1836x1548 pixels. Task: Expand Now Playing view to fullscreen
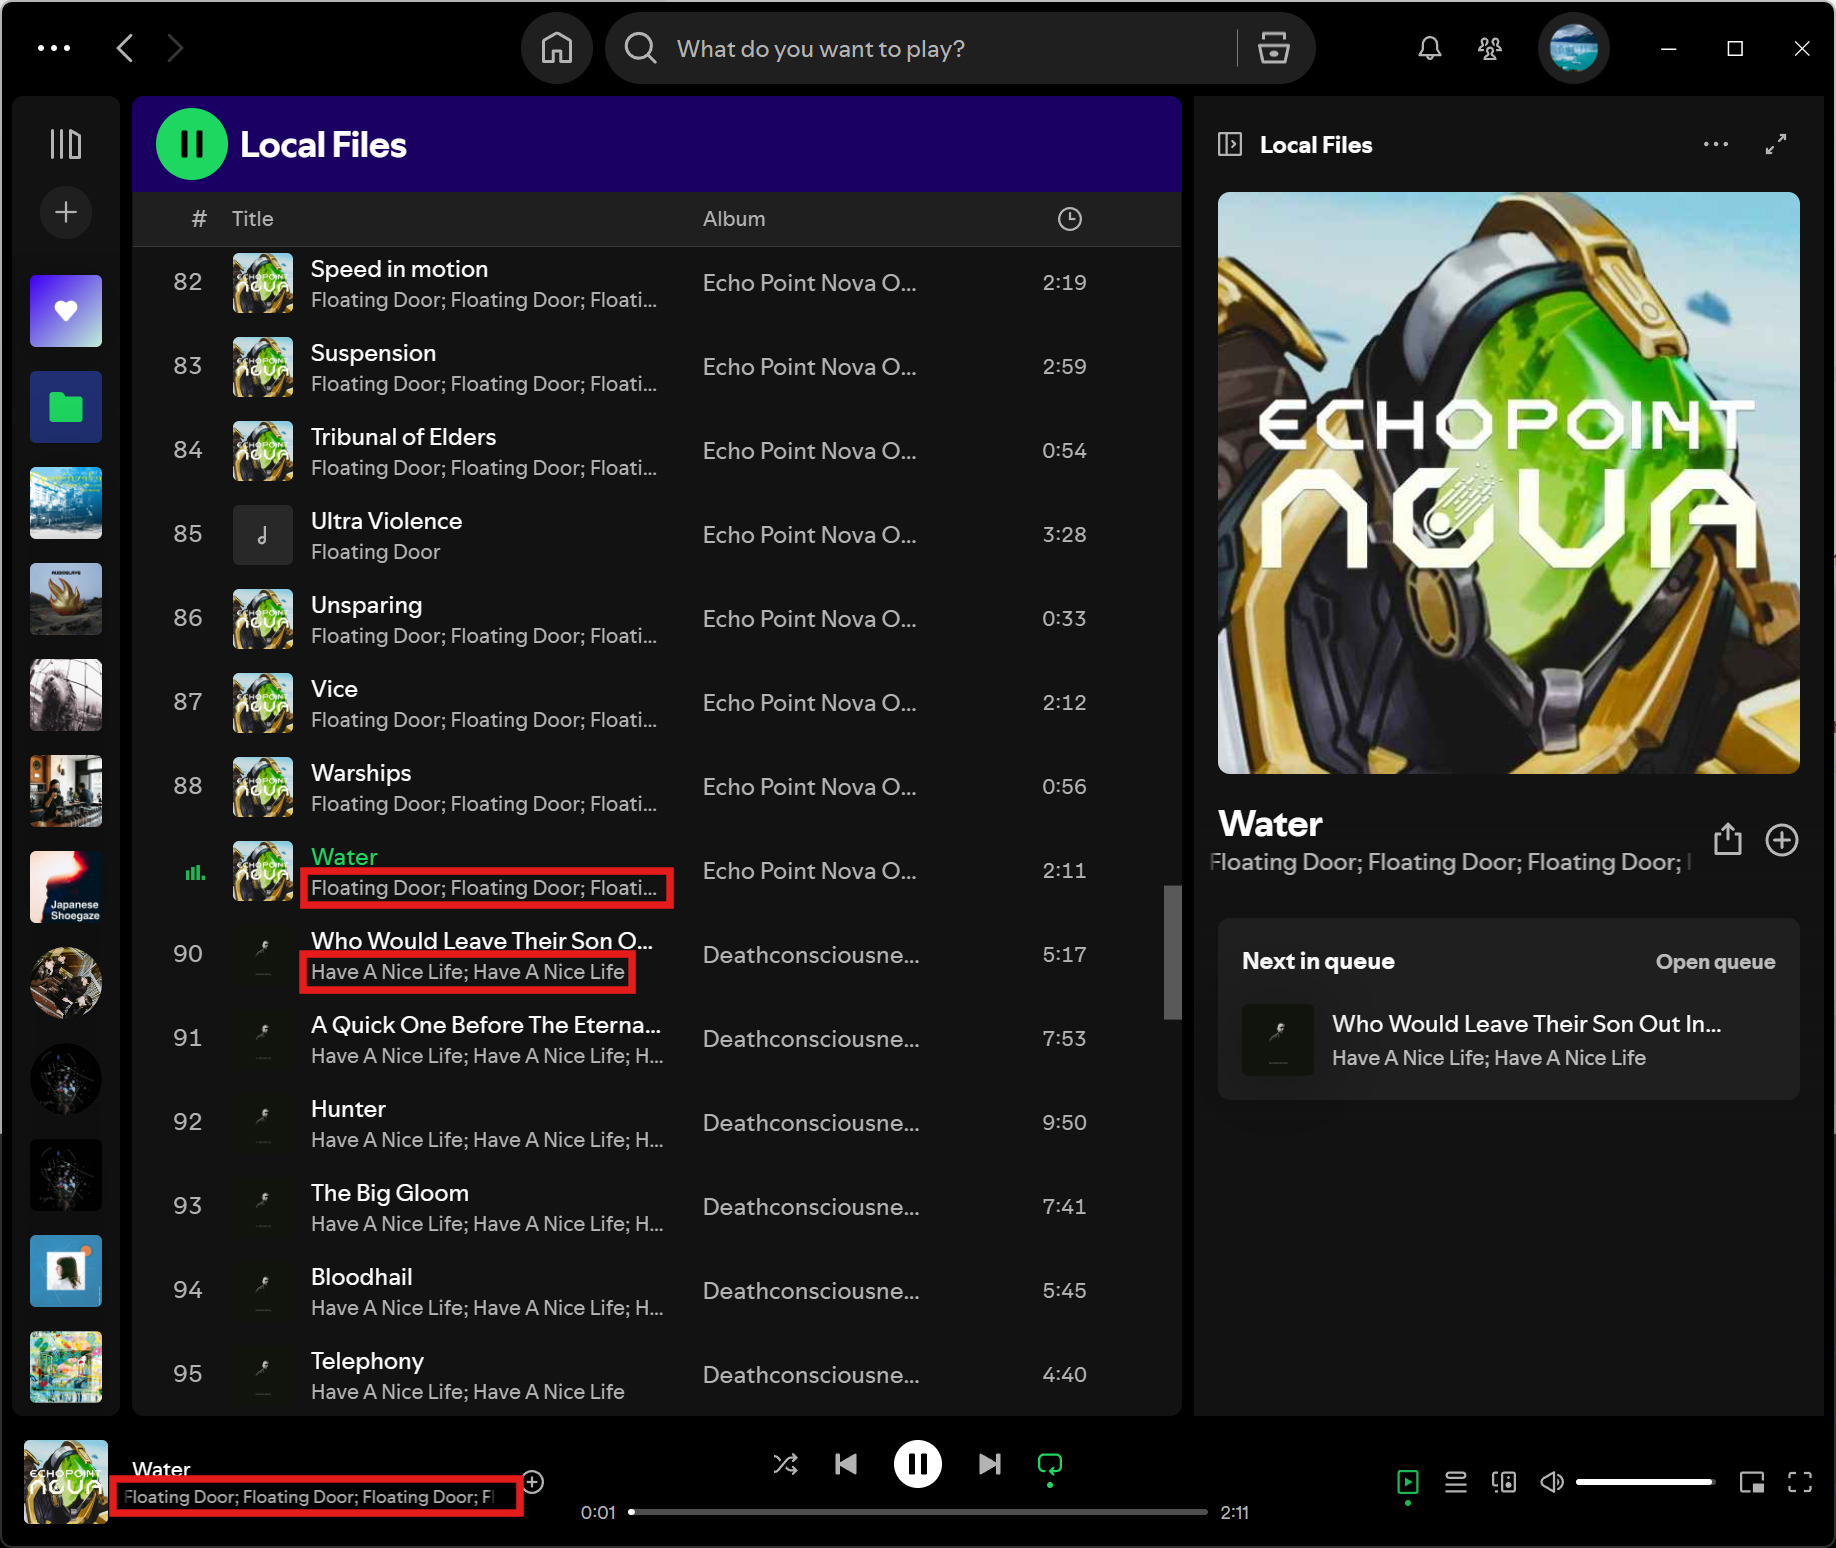[1776, 144]
